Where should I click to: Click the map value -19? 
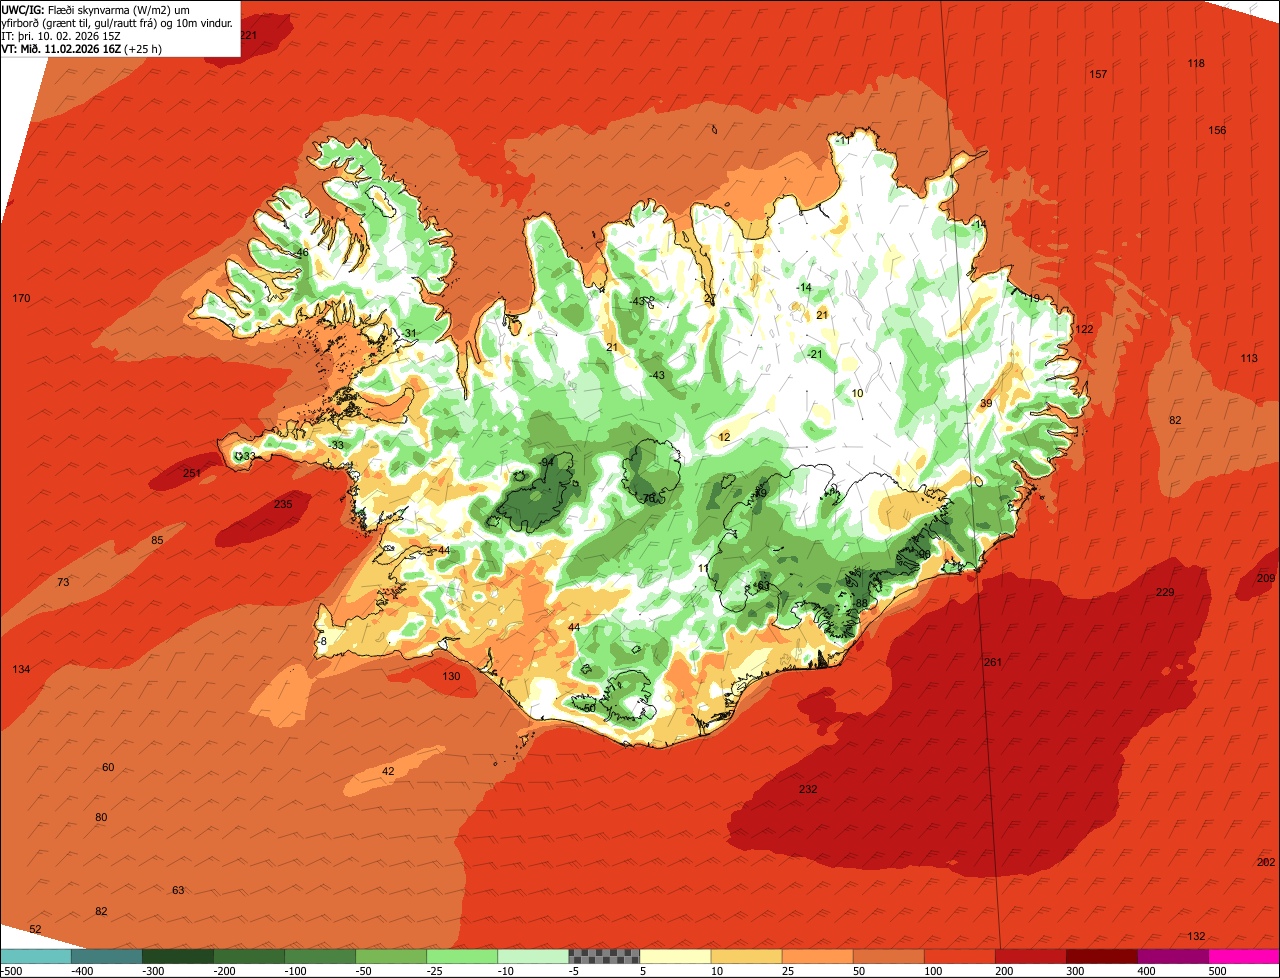point(1031,298)
